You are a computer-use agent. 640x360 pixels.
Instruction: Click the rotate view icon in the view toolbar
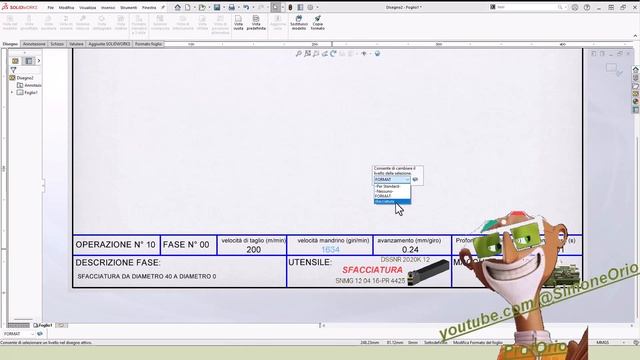[333, 53]
